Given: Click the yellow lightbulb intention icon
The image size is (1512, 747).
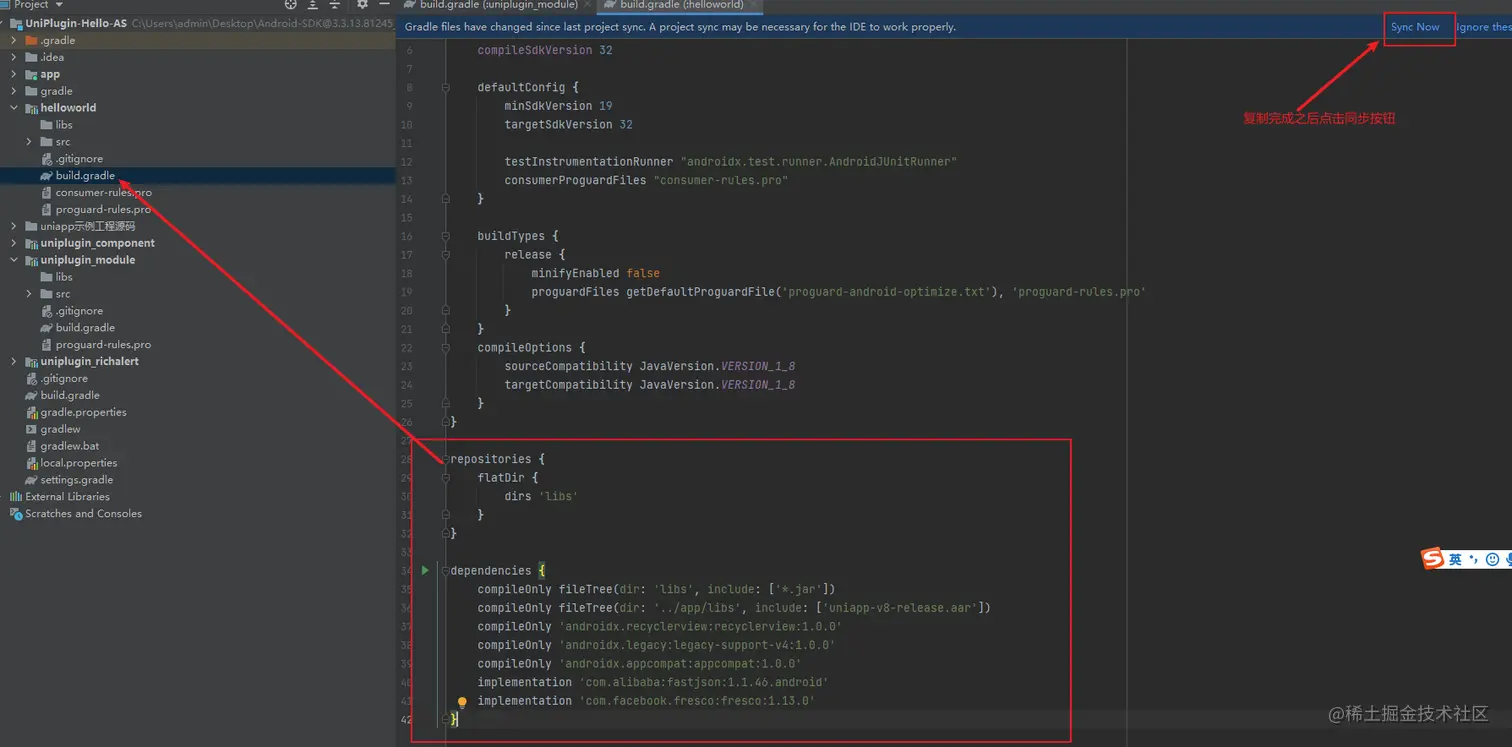Looking at the screenshot, I should [462, 703].
